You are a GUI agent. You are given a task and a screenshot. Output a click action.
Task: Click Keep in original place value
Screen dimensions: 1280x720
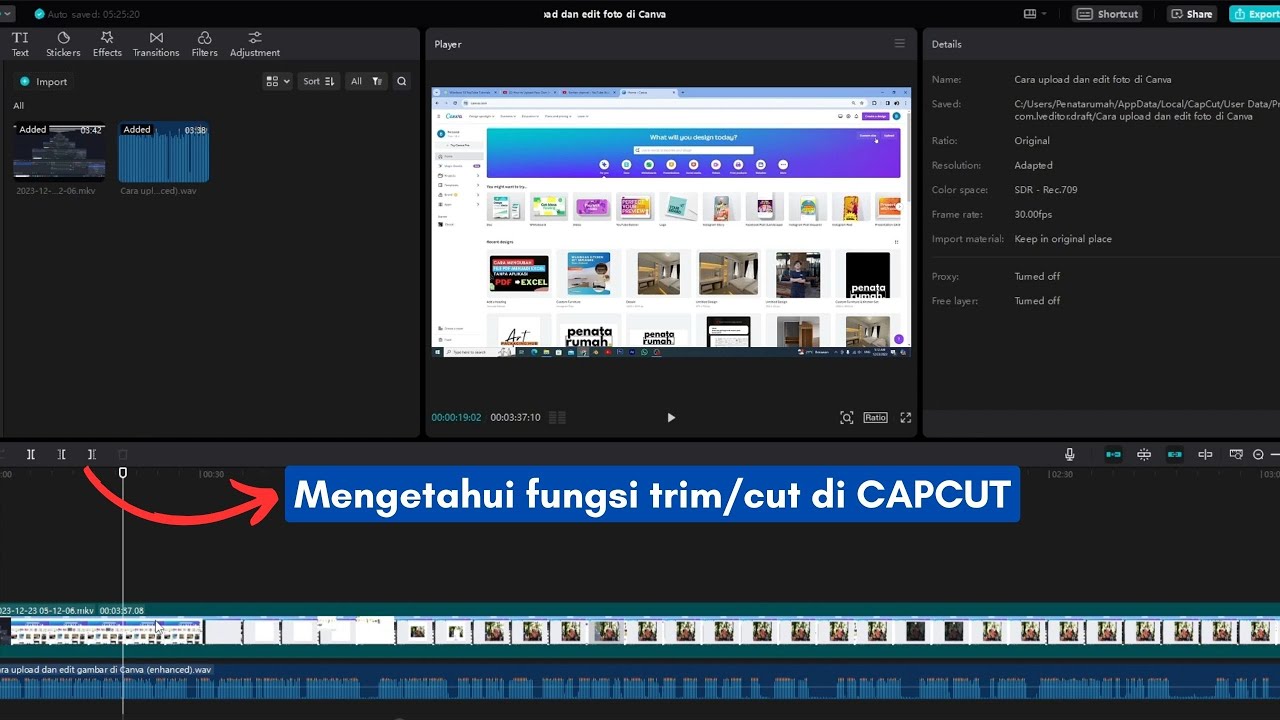[x=1063, y=239]
